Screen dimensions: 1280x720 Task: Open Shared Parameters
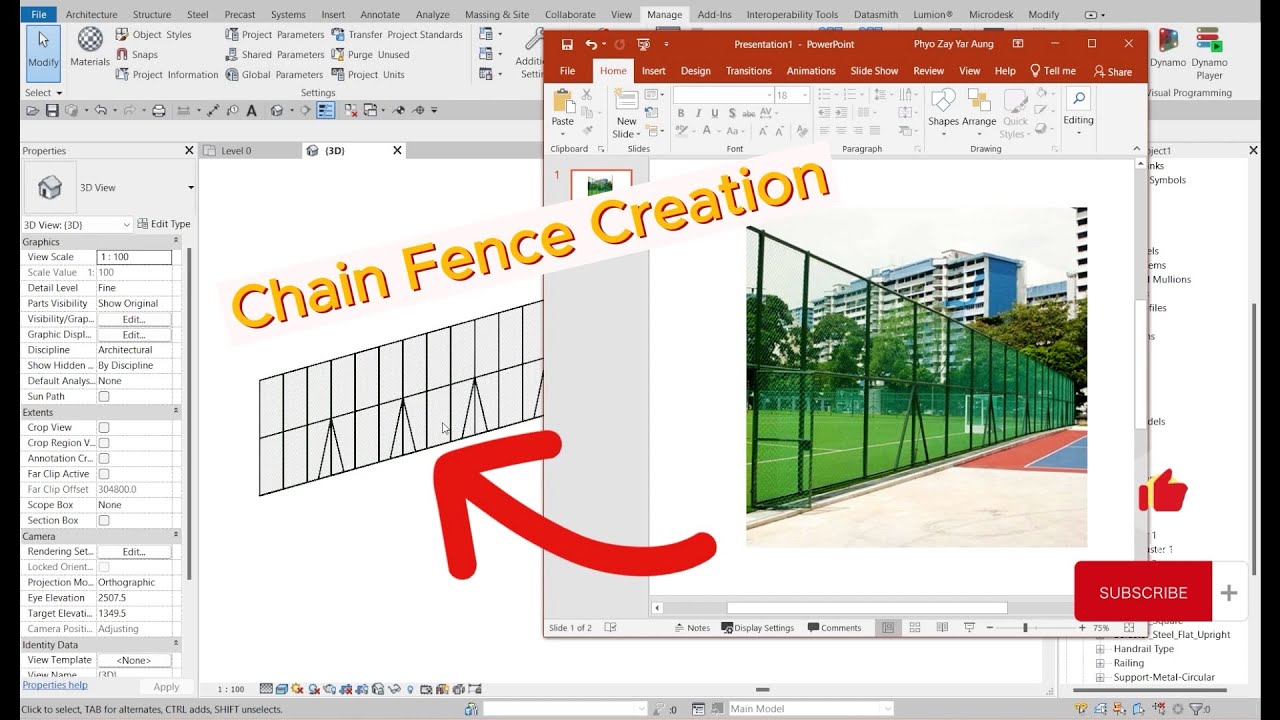point(274,54)
